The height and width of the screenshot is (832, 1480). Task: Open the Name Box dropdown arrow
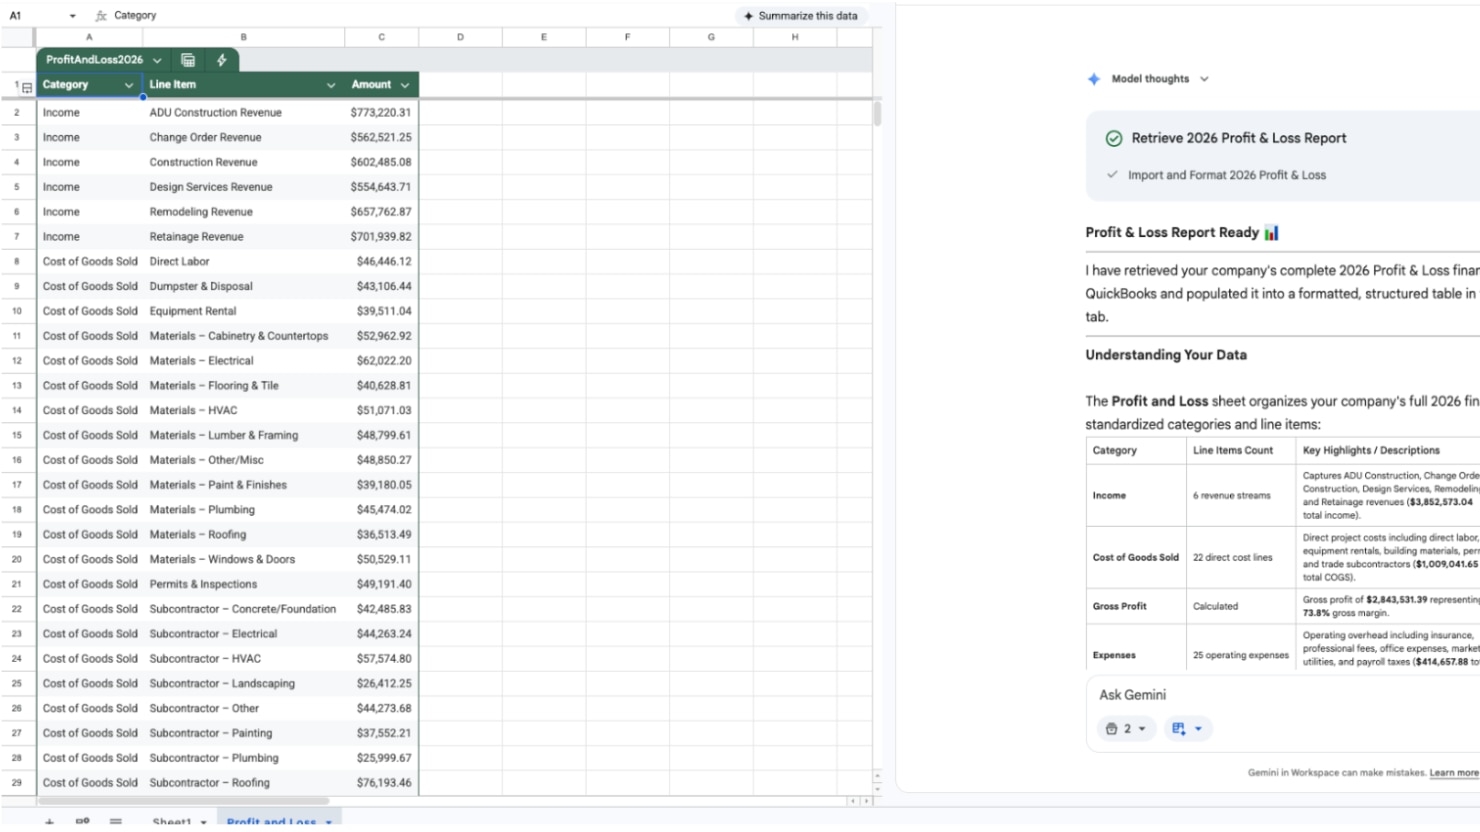pos(72,16)
